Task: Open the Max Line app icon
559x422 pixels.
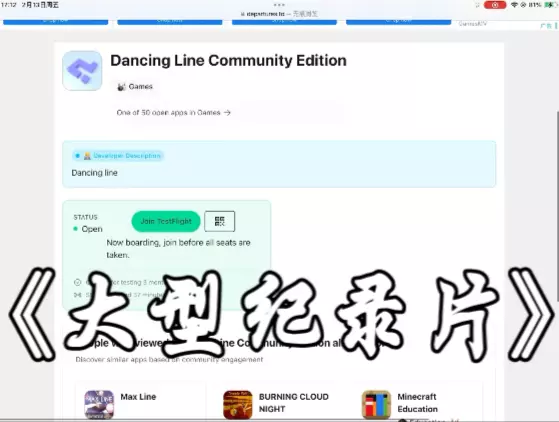Action: (99, 404)
